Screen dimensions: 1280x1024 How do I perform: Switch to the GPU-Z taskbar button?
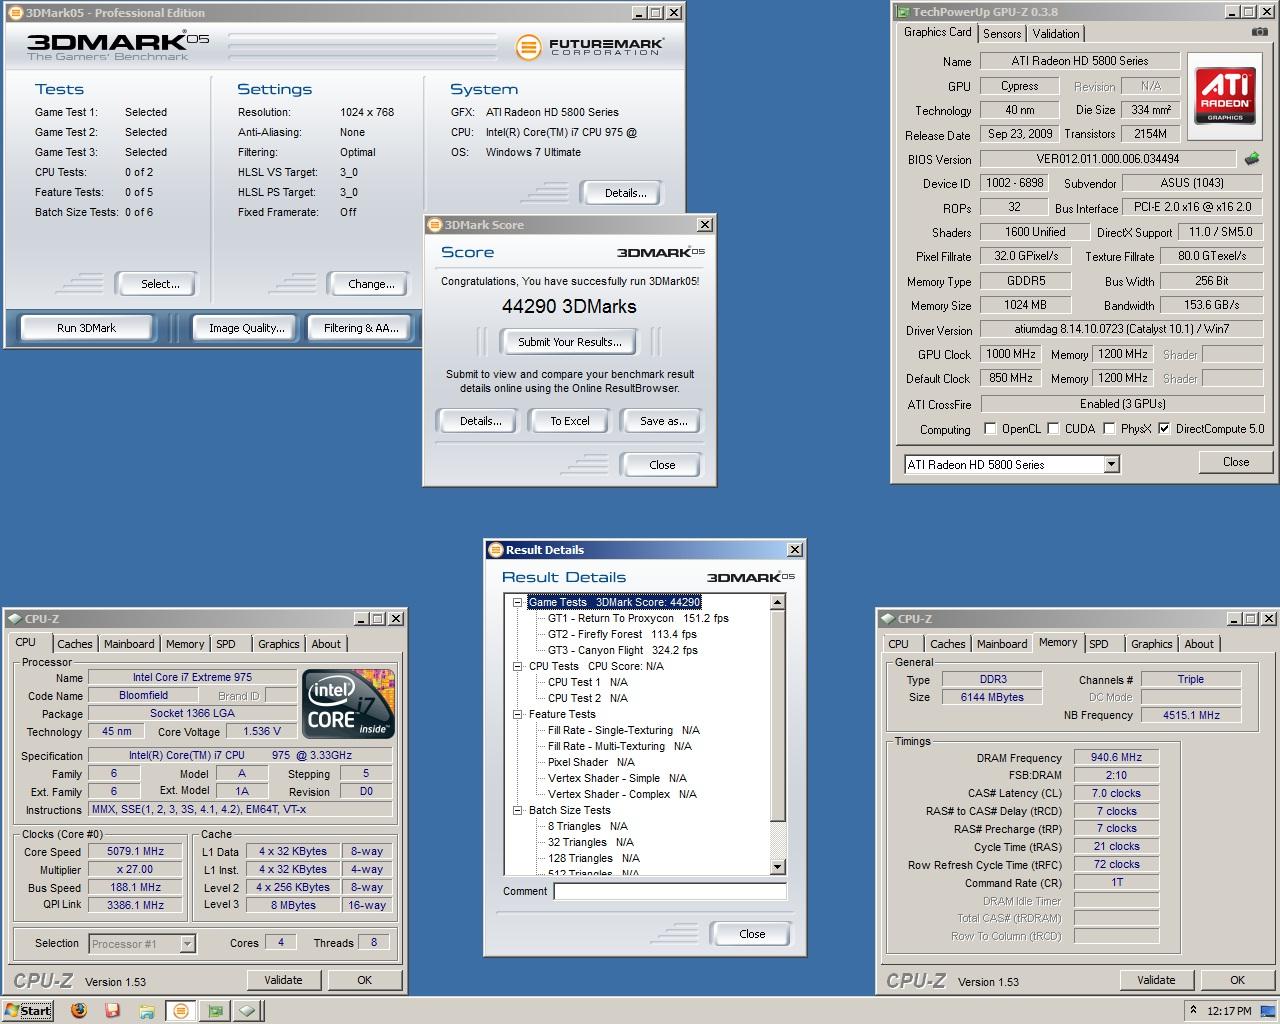(214, 1010)
